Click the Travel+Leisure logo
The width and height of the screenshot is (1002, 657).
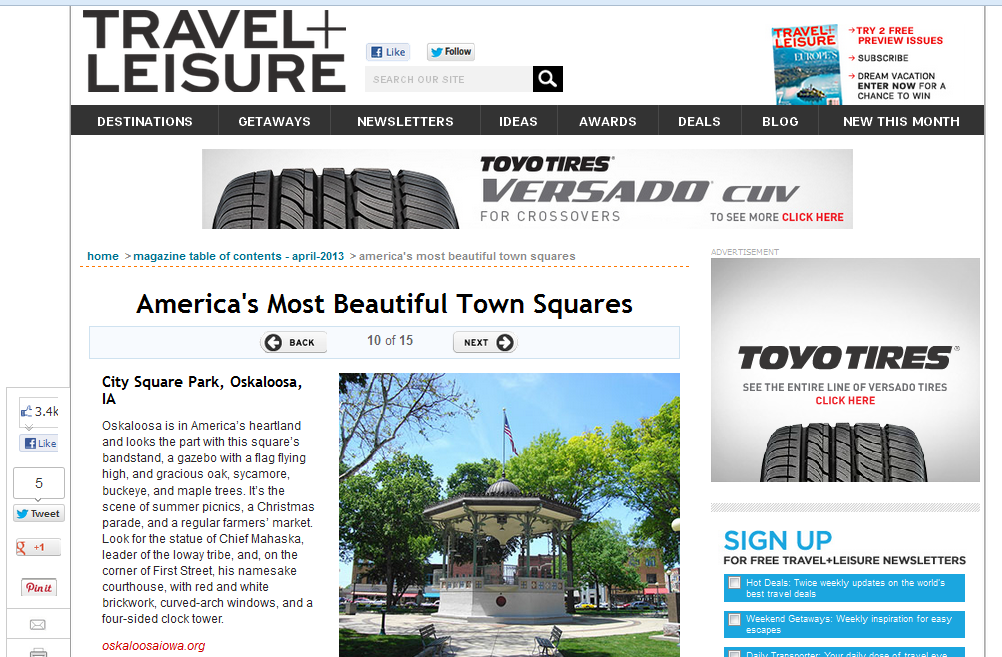(215, 51)
